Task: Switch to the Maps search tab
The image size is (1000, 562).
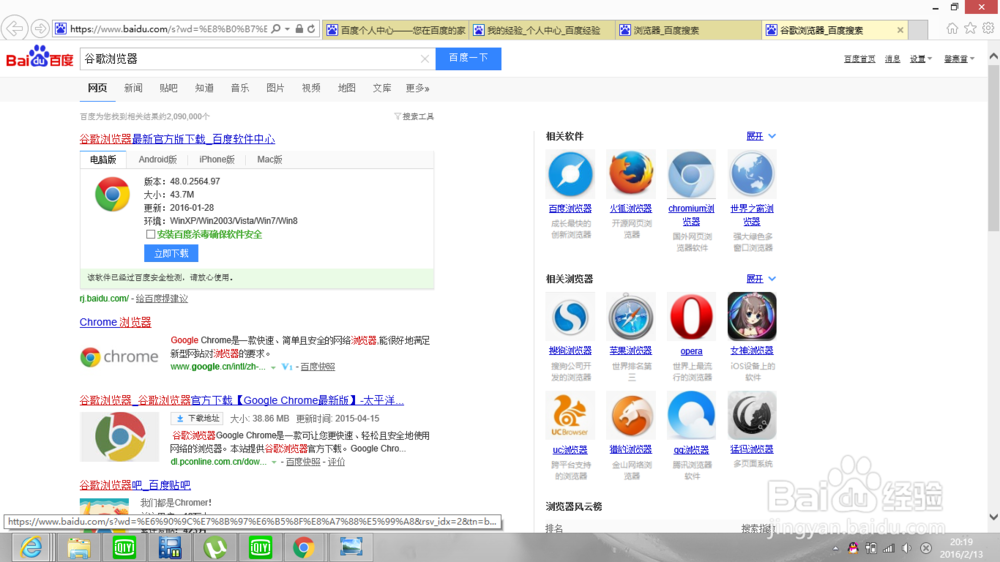Action: [346, 88]
